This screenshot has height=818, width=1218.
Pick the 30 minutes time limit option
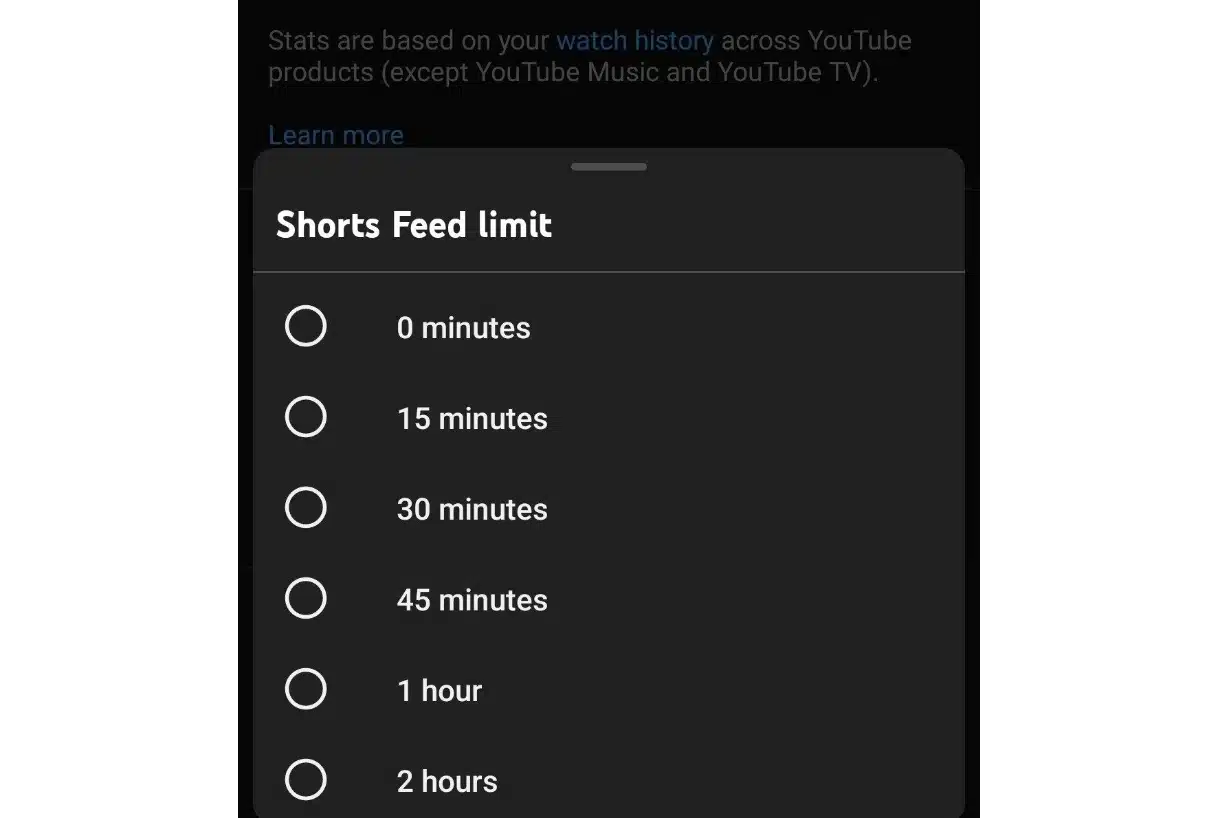coord(471,509)
